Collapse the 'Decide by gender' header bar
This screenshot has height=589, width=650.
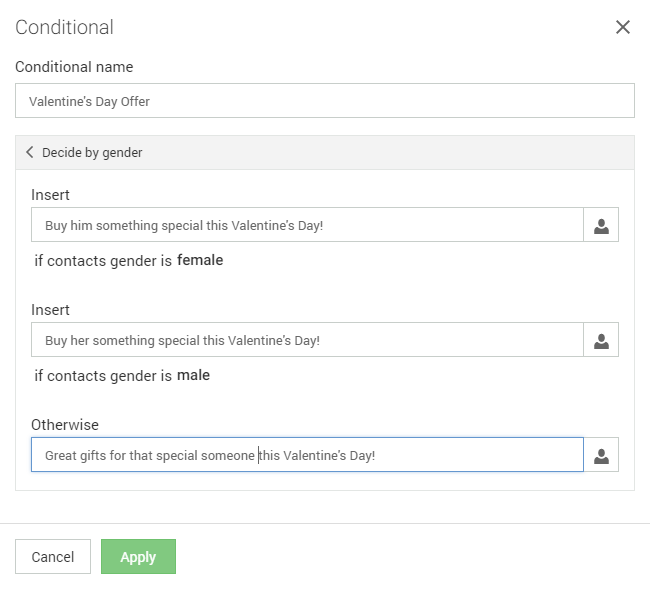[x=324, y=153]
